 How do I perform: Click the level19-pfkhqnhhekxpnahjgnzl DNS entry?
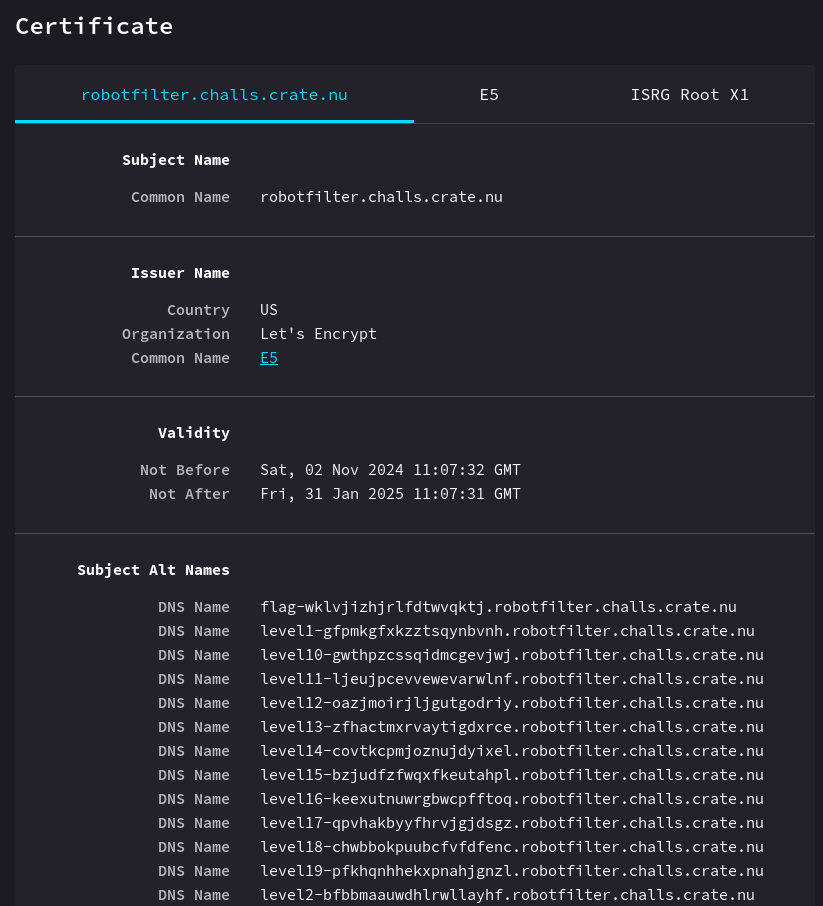coord(512,870)
